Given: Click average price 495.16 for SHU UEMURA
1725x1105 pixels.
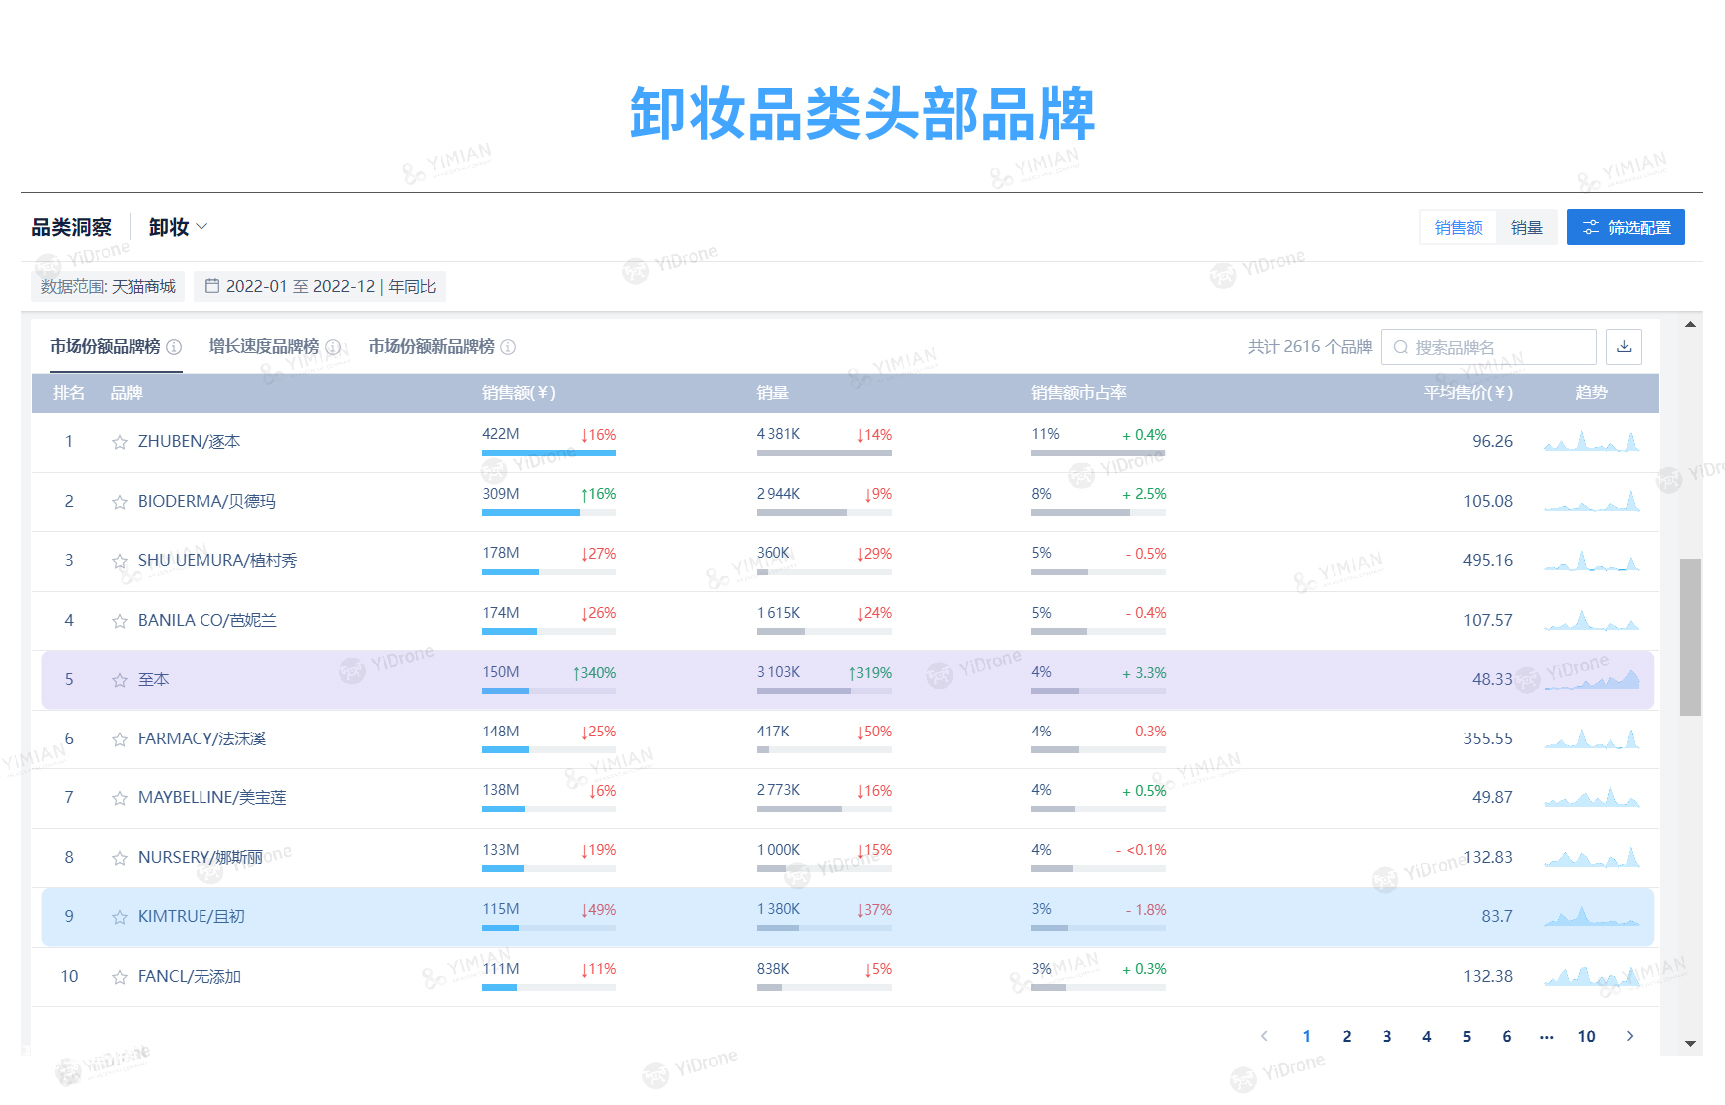Looking at the screenshot, I should (x=1488, y=560).
